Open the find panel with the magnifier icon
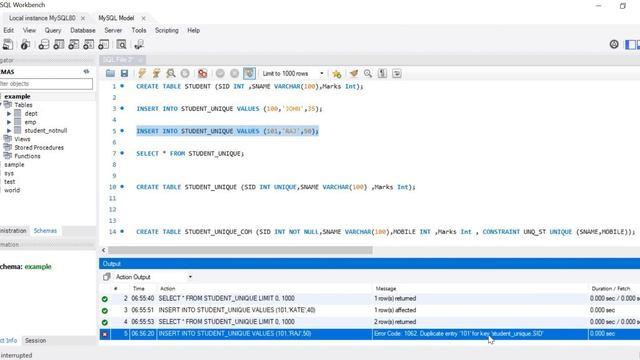Image resolution: width=640 pixels, height=360 pixels. pos(368,73)
